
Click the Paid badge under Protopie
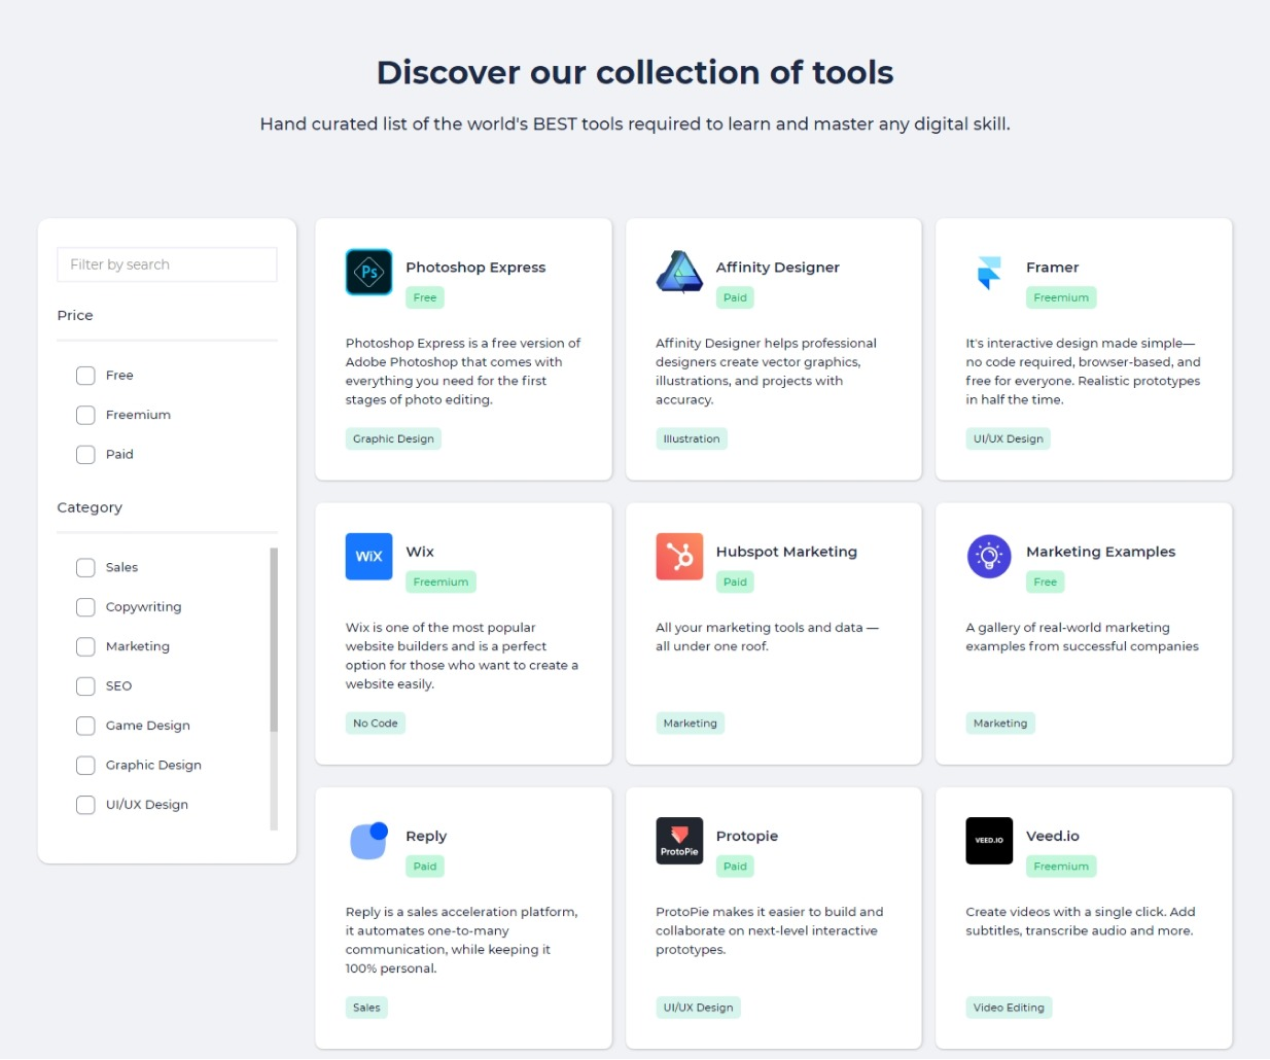click(x=735, y=867)
